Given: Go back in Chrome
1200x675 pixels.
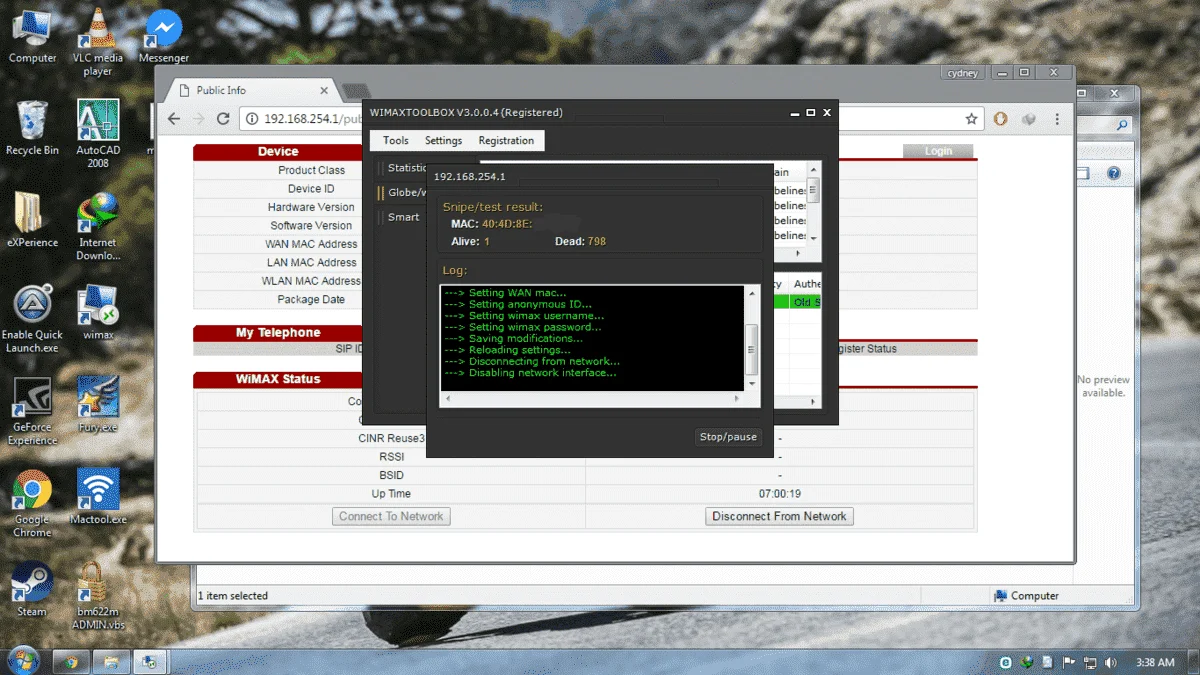Looking at the screenshot, I should (174, 119).
